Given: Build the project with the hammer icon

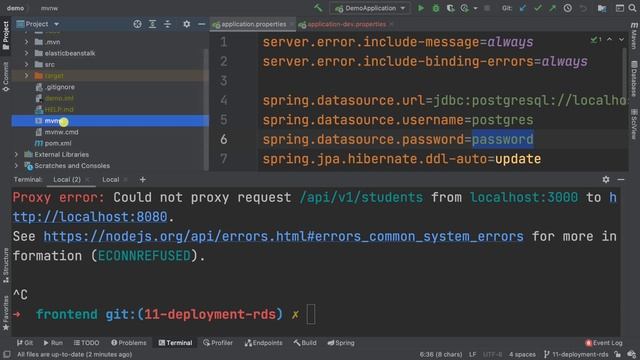Looking at the screenshot, I should pyautogui.click(x=318, y=8).
